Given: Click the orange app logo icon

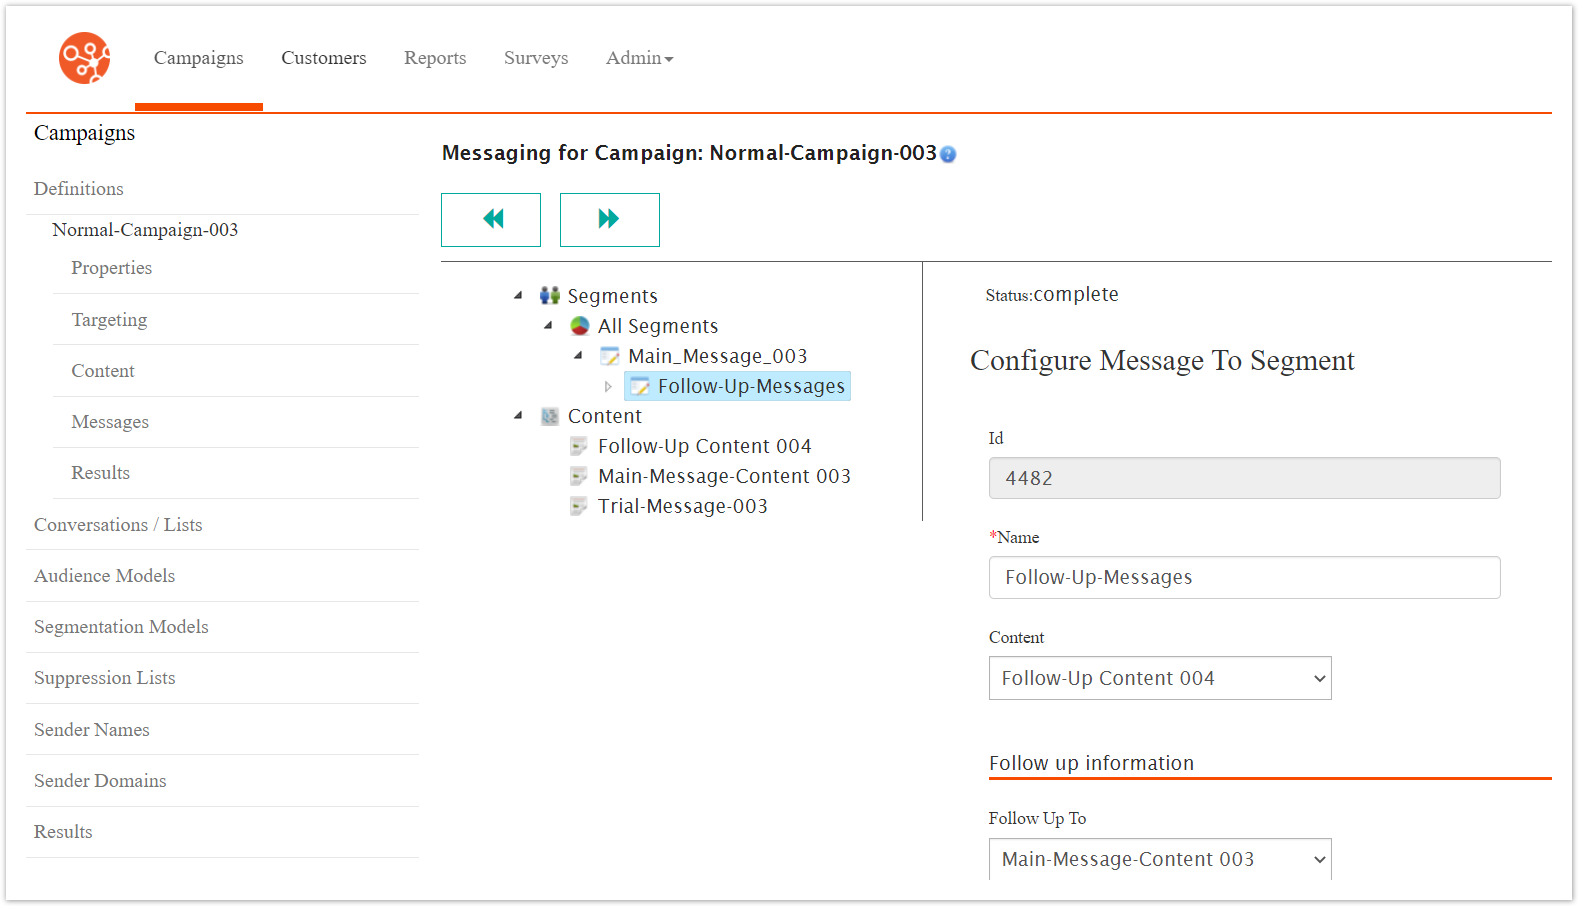Looking at the screenshot, I should [x=84, y=58].
